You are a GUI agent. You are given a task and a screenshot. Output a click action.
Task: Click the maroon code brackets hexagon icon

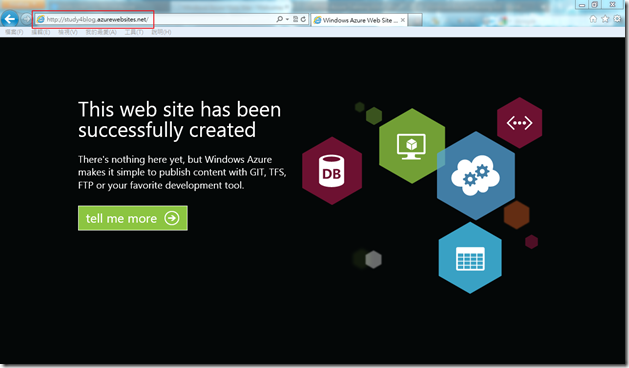click(519, 123)
